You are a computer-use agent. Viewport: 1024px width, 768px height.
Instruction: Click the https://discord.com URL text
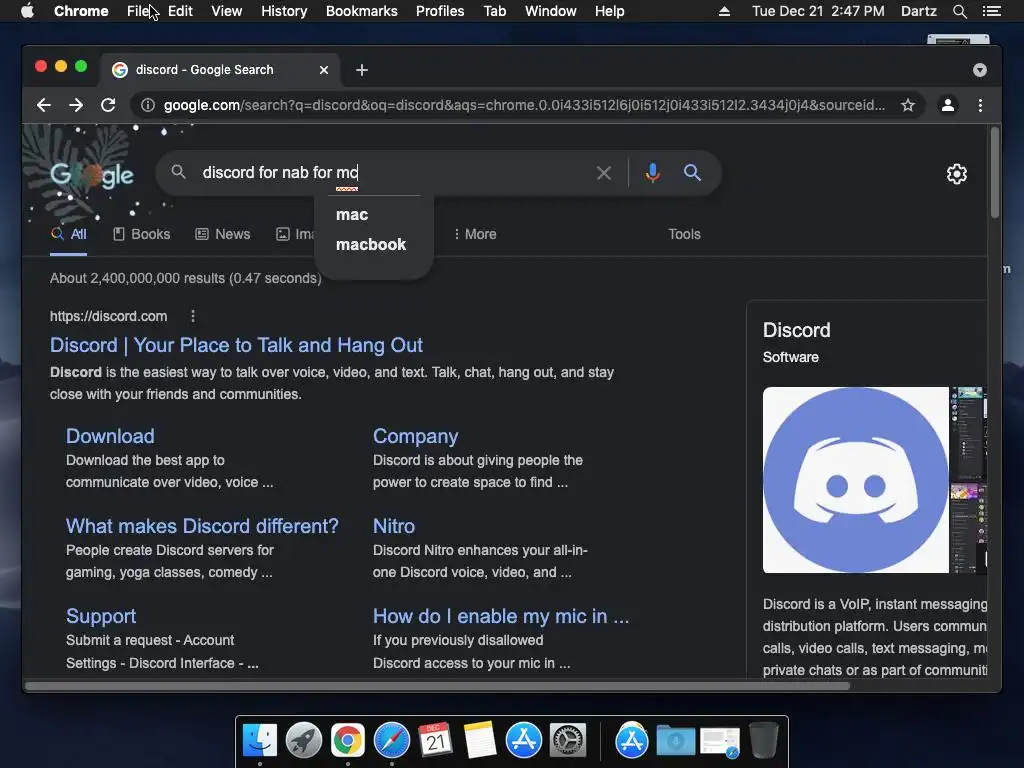coord(108,316)
